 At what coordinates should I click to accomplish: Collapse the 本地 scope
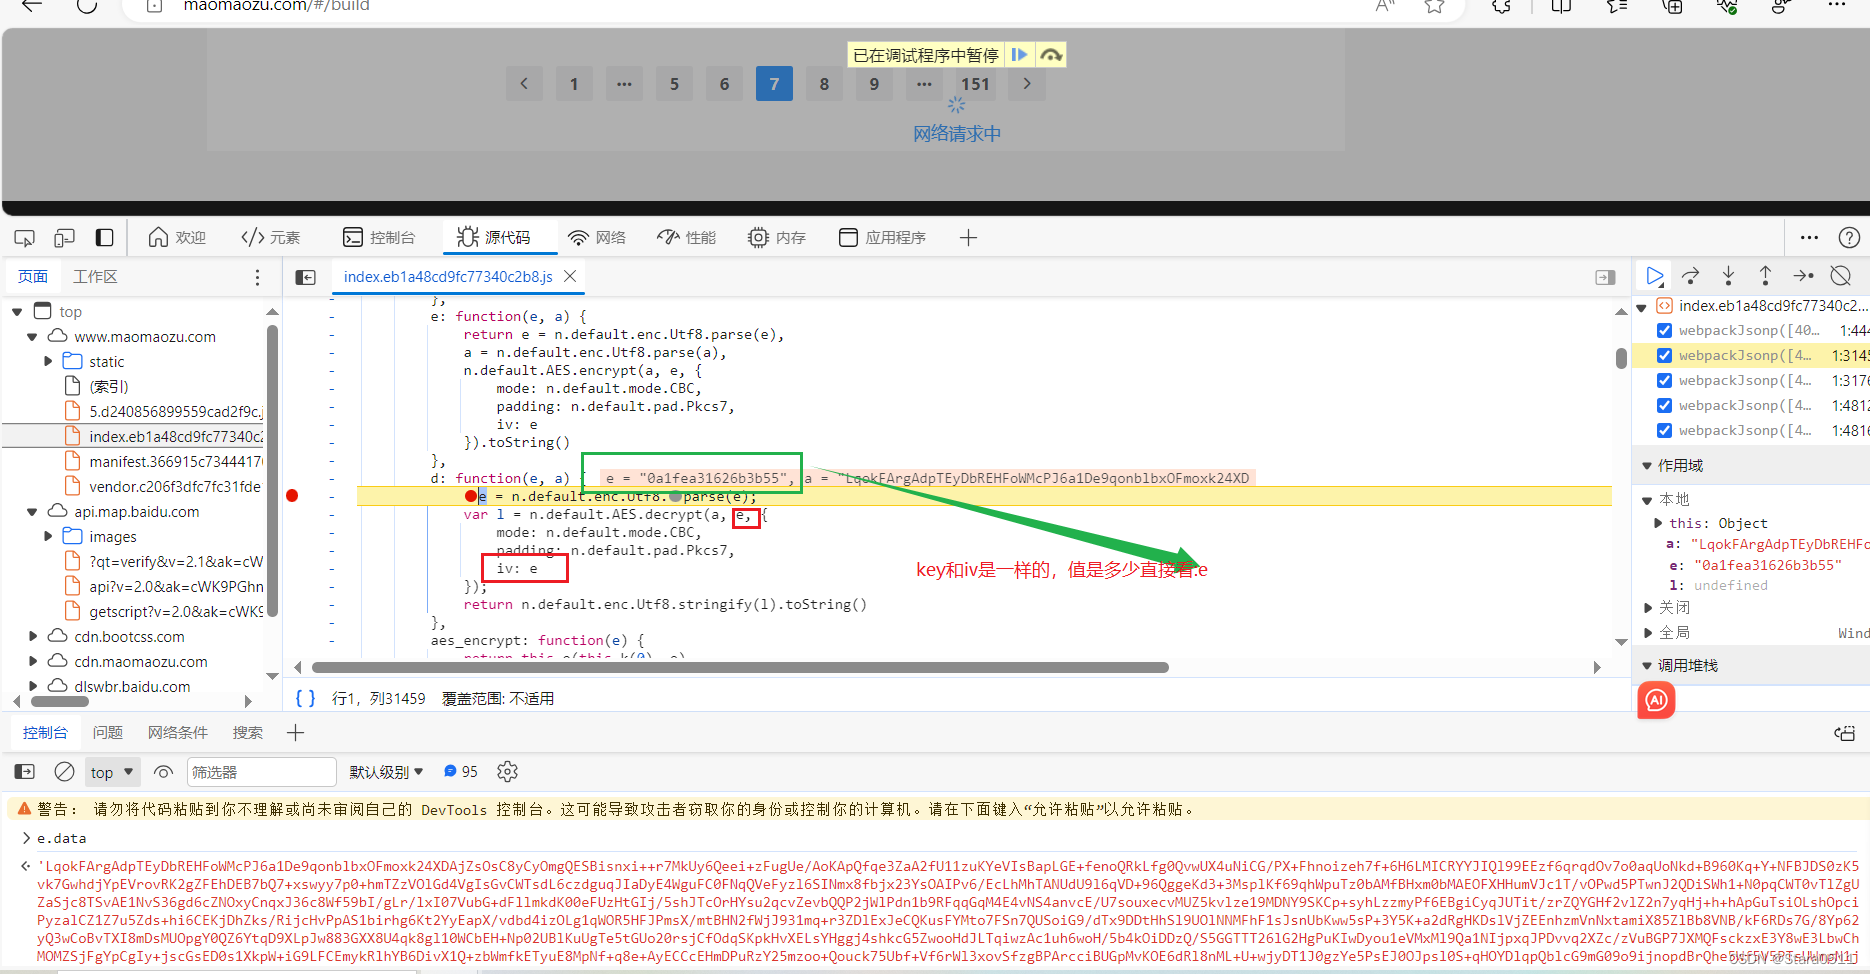point(1647,500)
